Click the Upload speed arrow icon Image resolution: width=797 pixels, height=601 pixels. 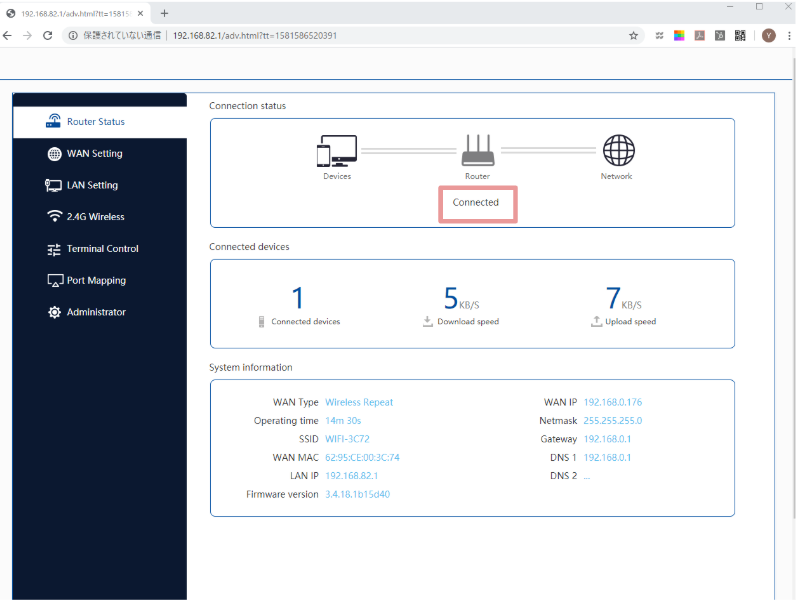(596, 321)
